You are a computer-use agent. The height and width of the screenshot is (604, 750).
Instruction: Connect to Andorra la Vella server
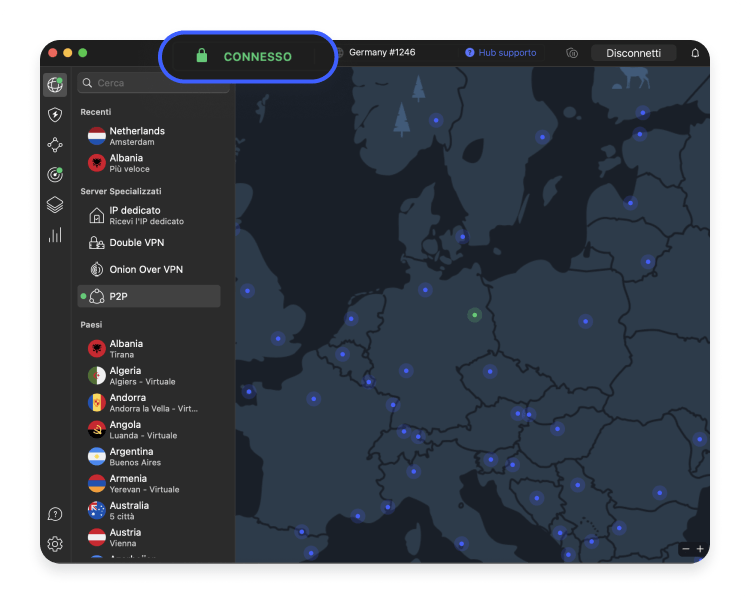[x=149, y=403]
